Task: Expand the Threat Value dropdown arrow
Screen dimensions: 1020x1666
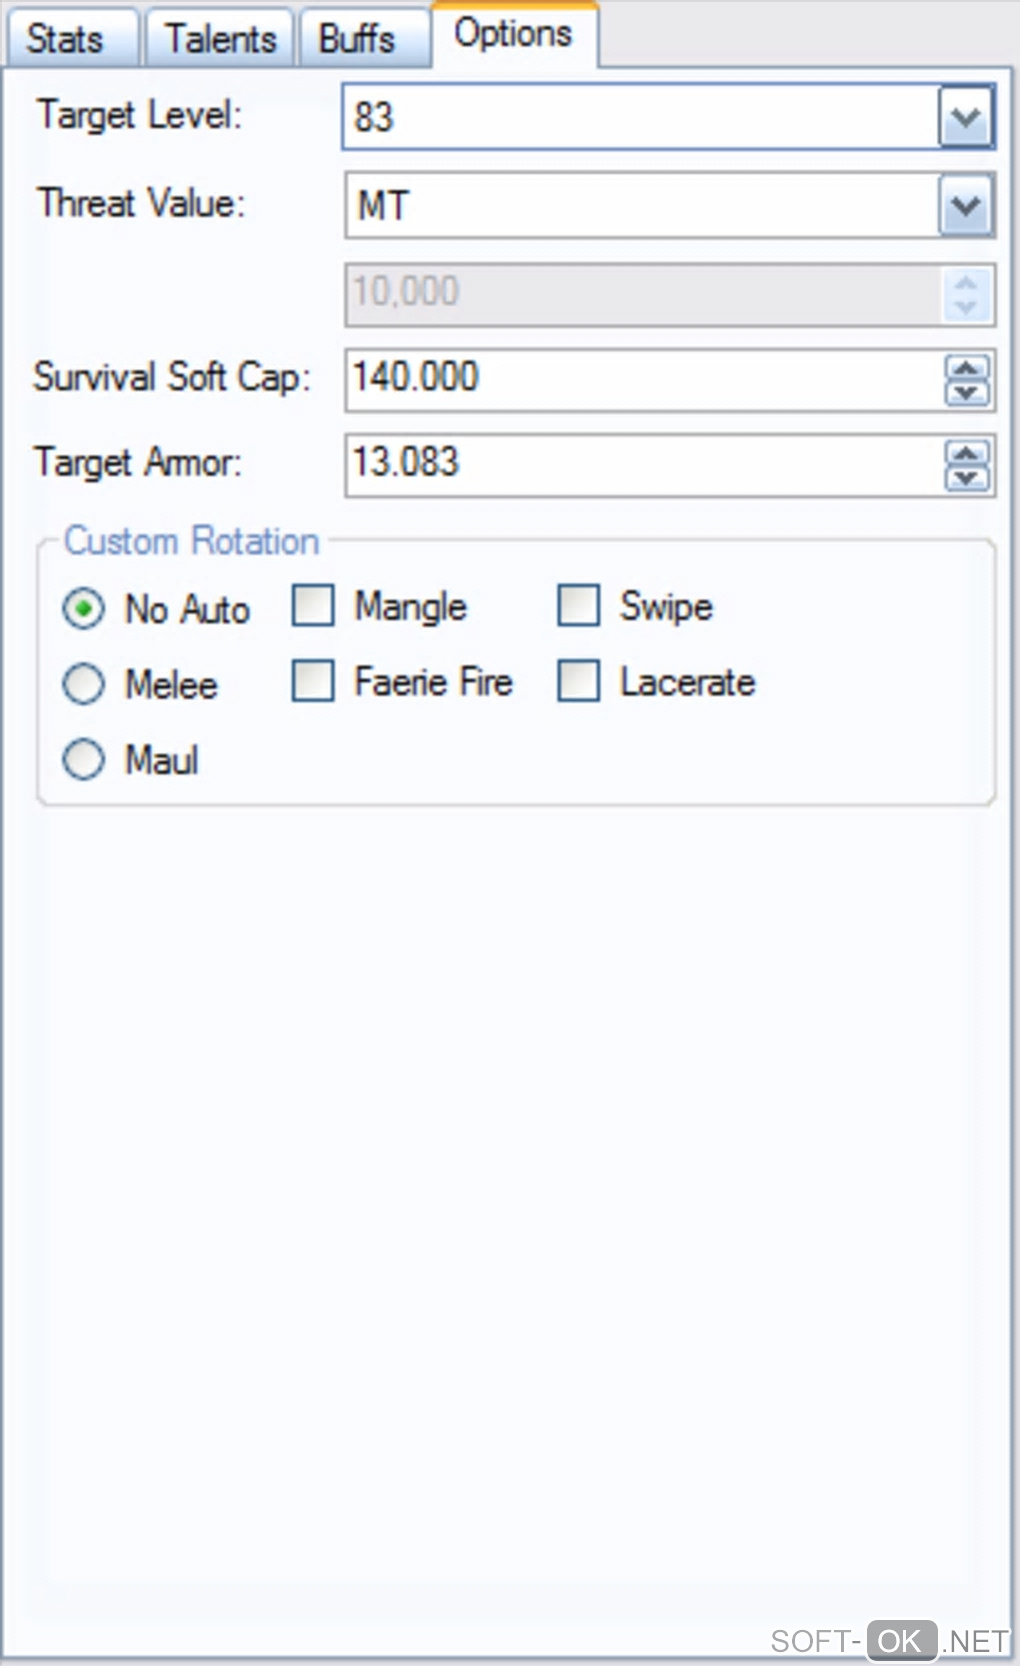Action: pos(965,206)
